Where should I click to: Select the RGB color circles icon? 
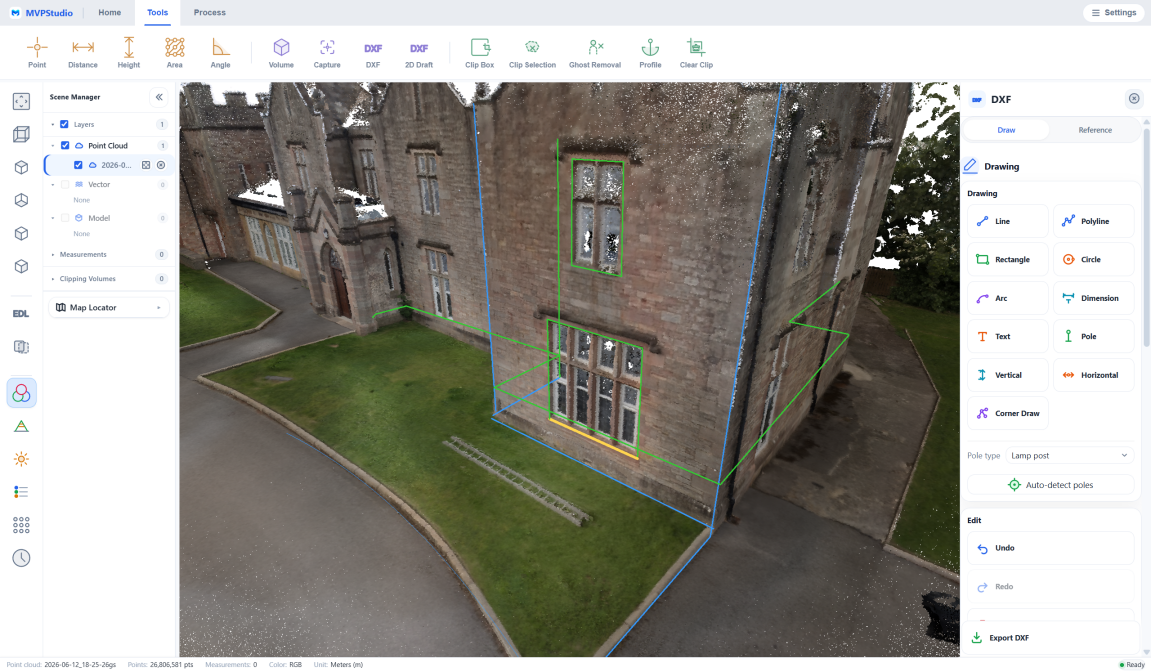(x=21, y=393)
